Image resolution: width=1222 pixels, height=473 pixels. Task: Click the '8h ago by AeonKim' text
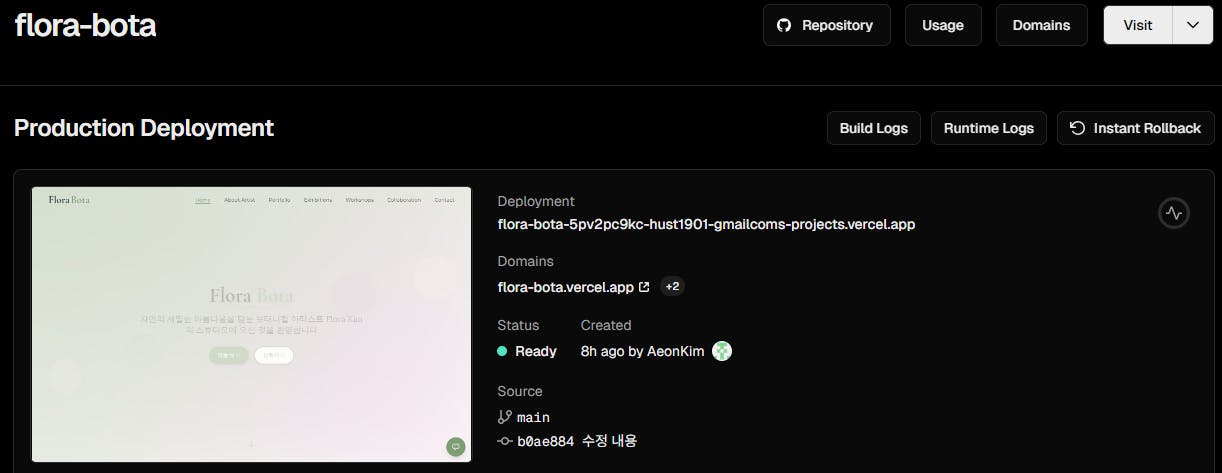point(642,351)
